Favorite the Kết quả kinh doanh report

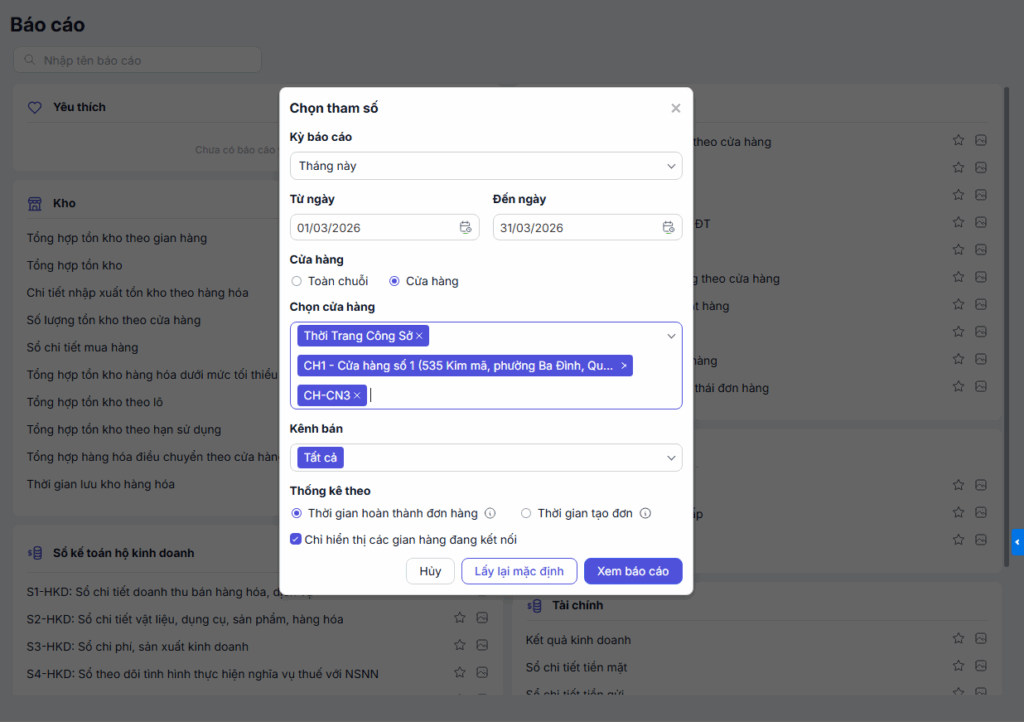pyautogui.click(x=958, y=639)
